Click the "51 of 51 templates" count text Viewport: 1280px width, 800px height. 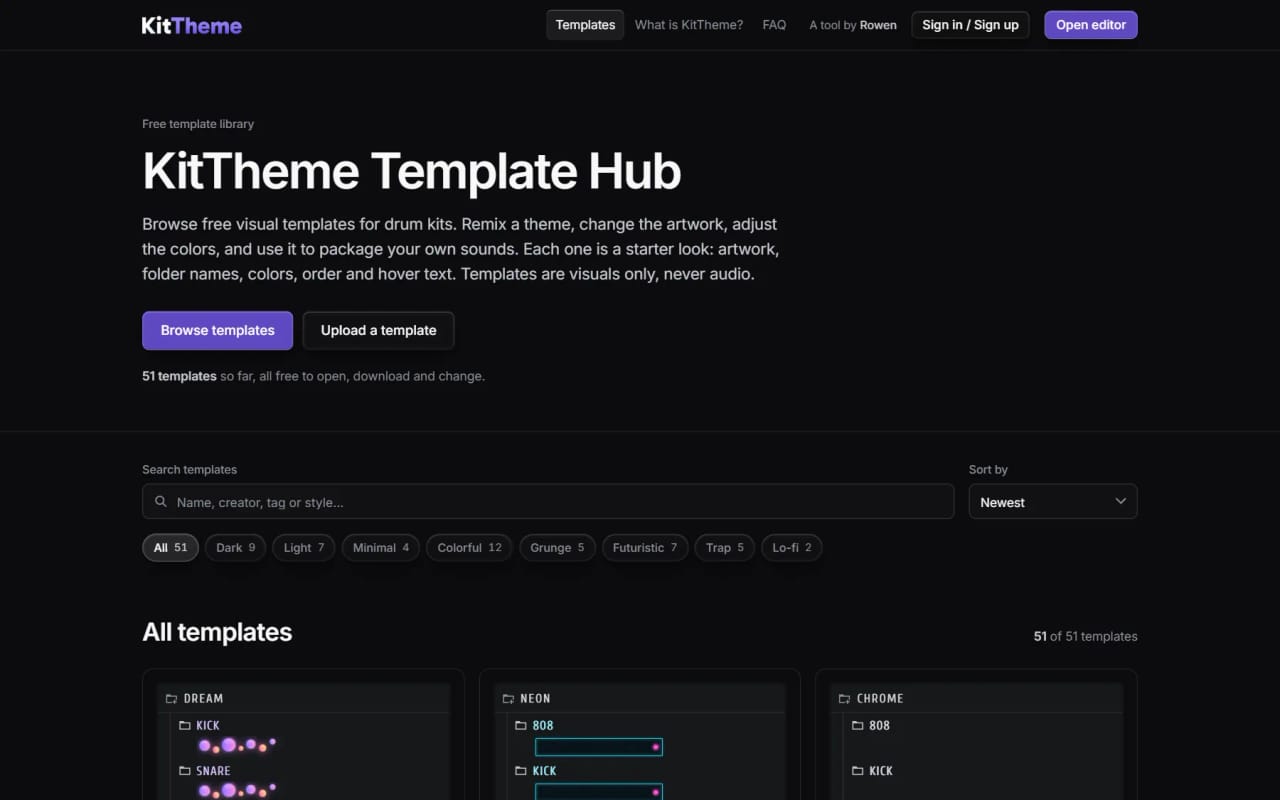tap(1086, 636)
